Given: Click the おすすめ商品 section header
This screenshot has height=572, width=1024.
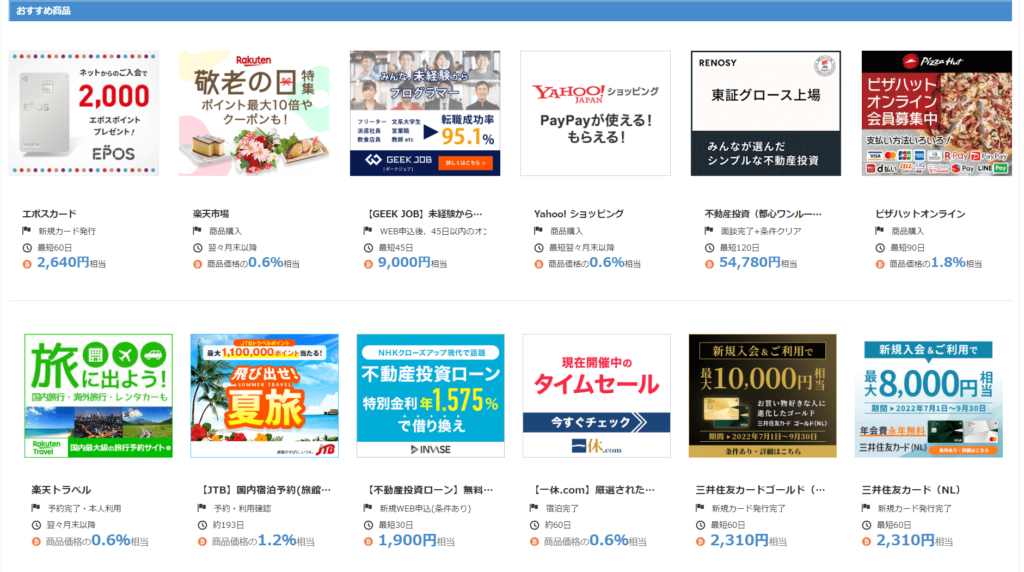Looking at the screenshot, I should (x=43, y=10).
